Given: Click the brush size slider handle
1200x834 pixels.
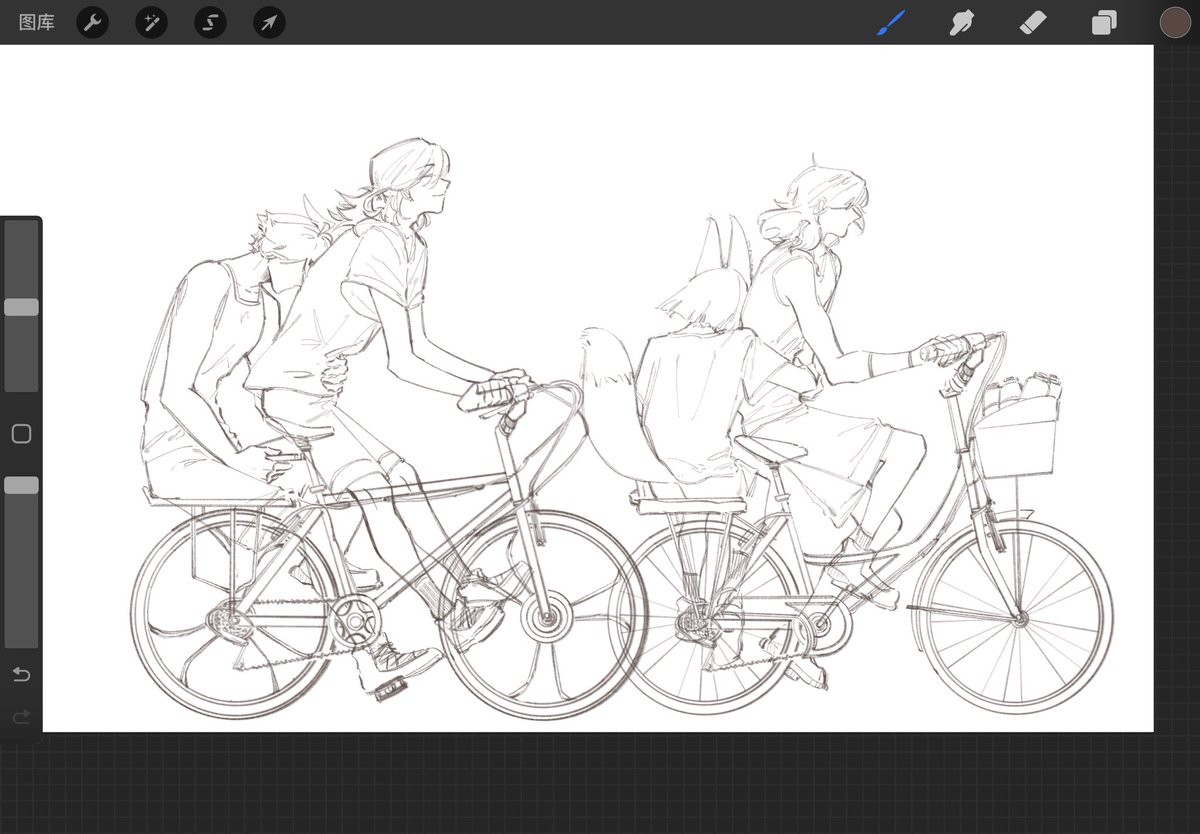Looking at the screenshot, I should [21, 307].
